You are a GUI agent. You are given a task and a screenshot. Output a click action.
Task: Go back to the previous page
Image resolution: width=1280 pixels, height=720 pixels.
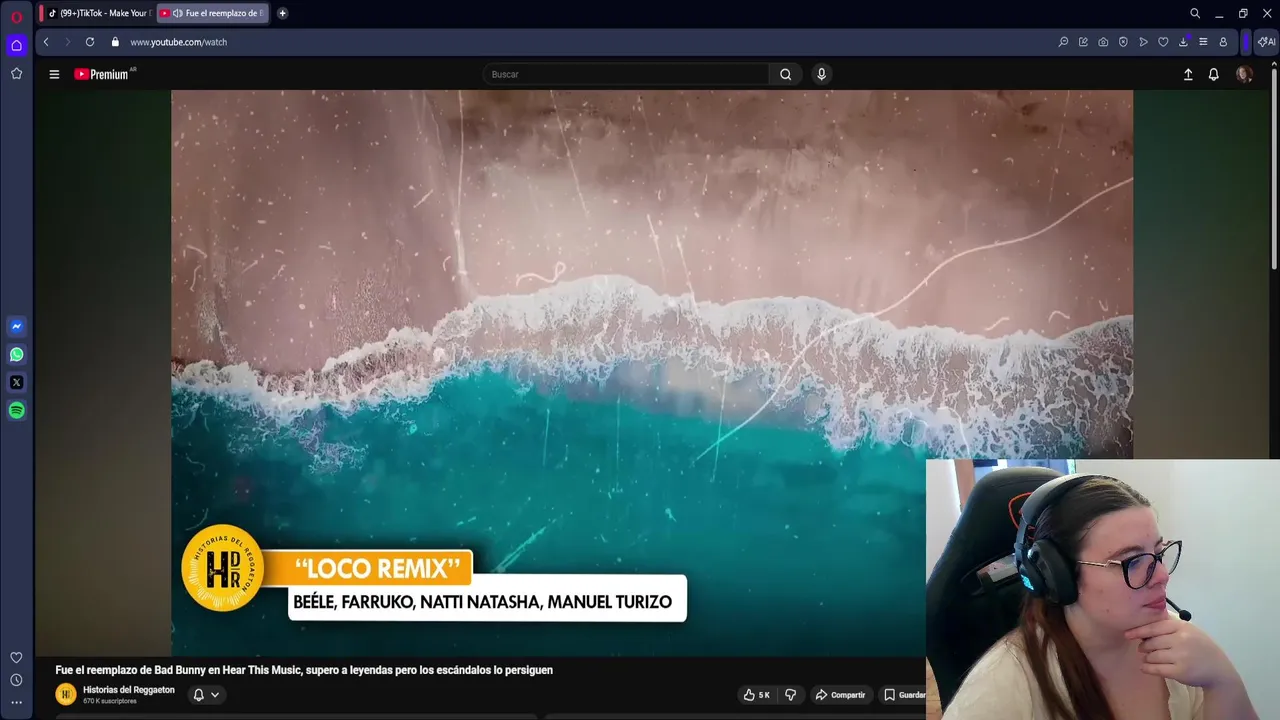(46, 42)
